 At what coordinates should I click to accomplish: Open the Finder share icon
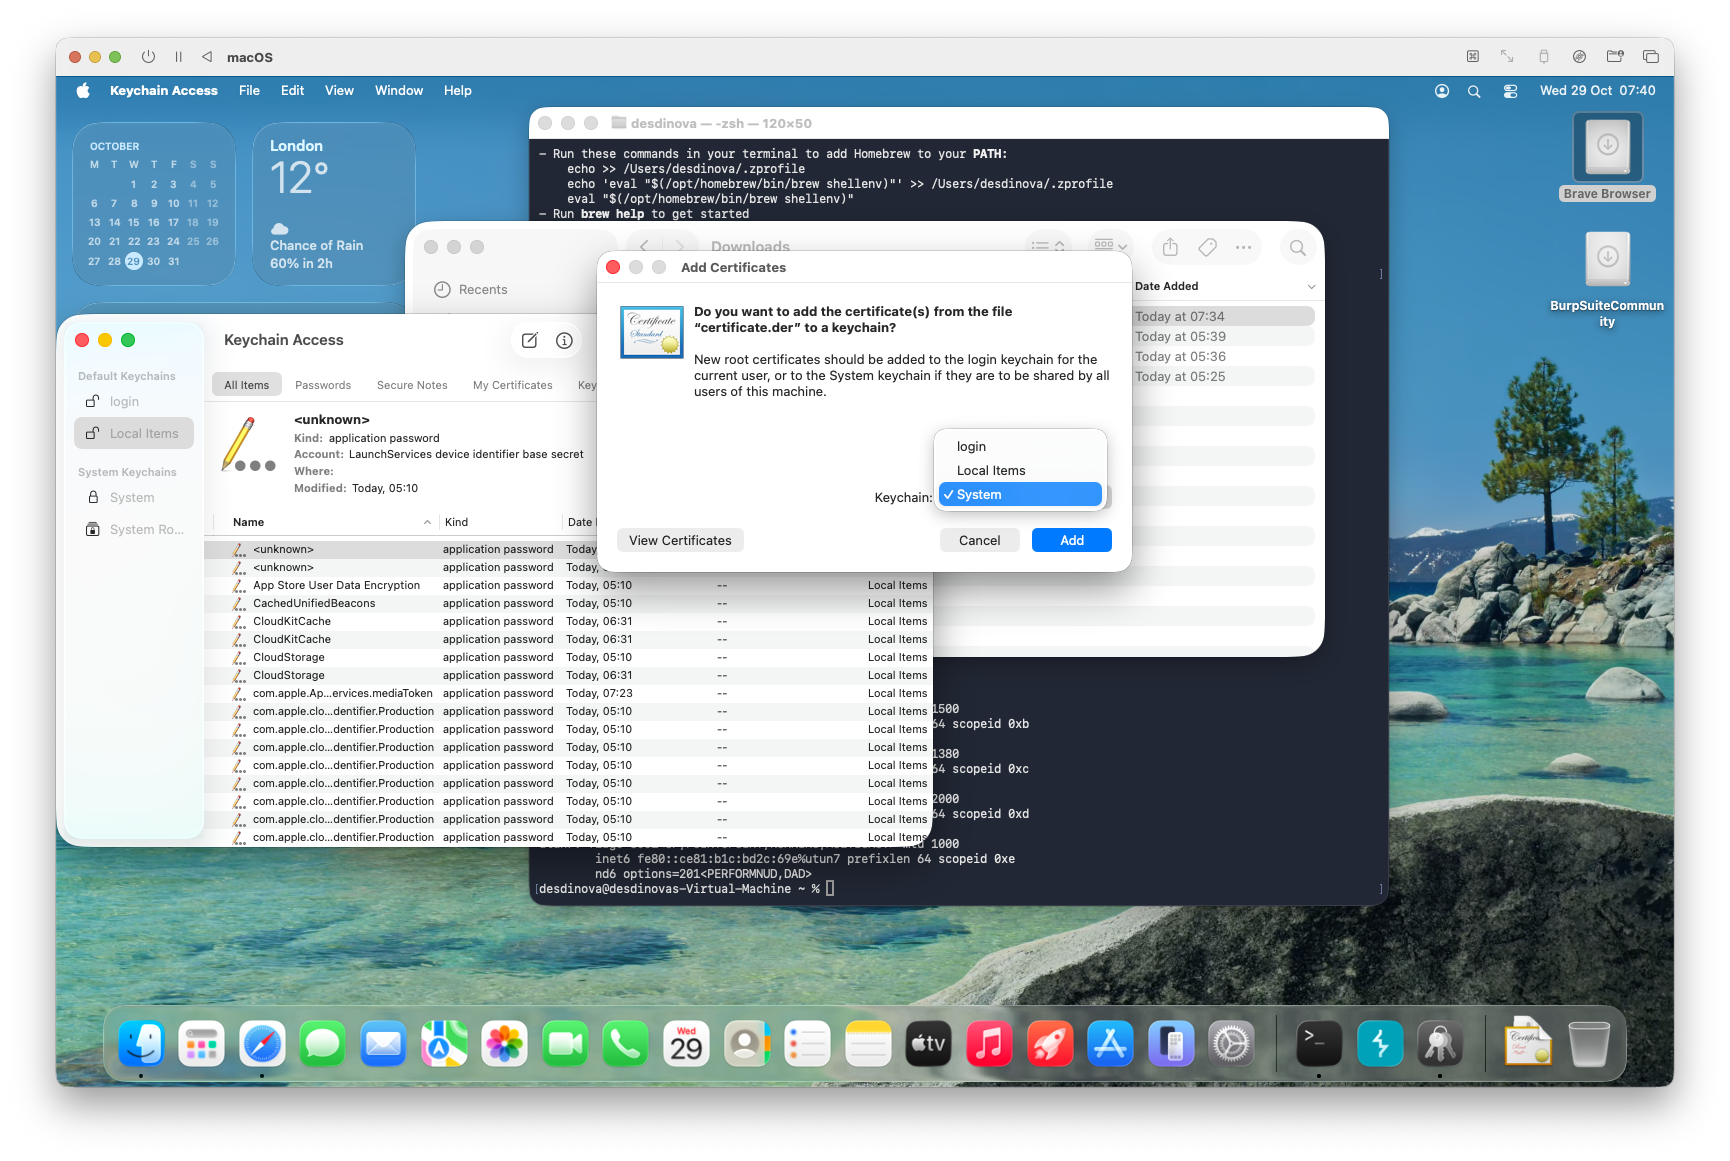click(1170, 247)
